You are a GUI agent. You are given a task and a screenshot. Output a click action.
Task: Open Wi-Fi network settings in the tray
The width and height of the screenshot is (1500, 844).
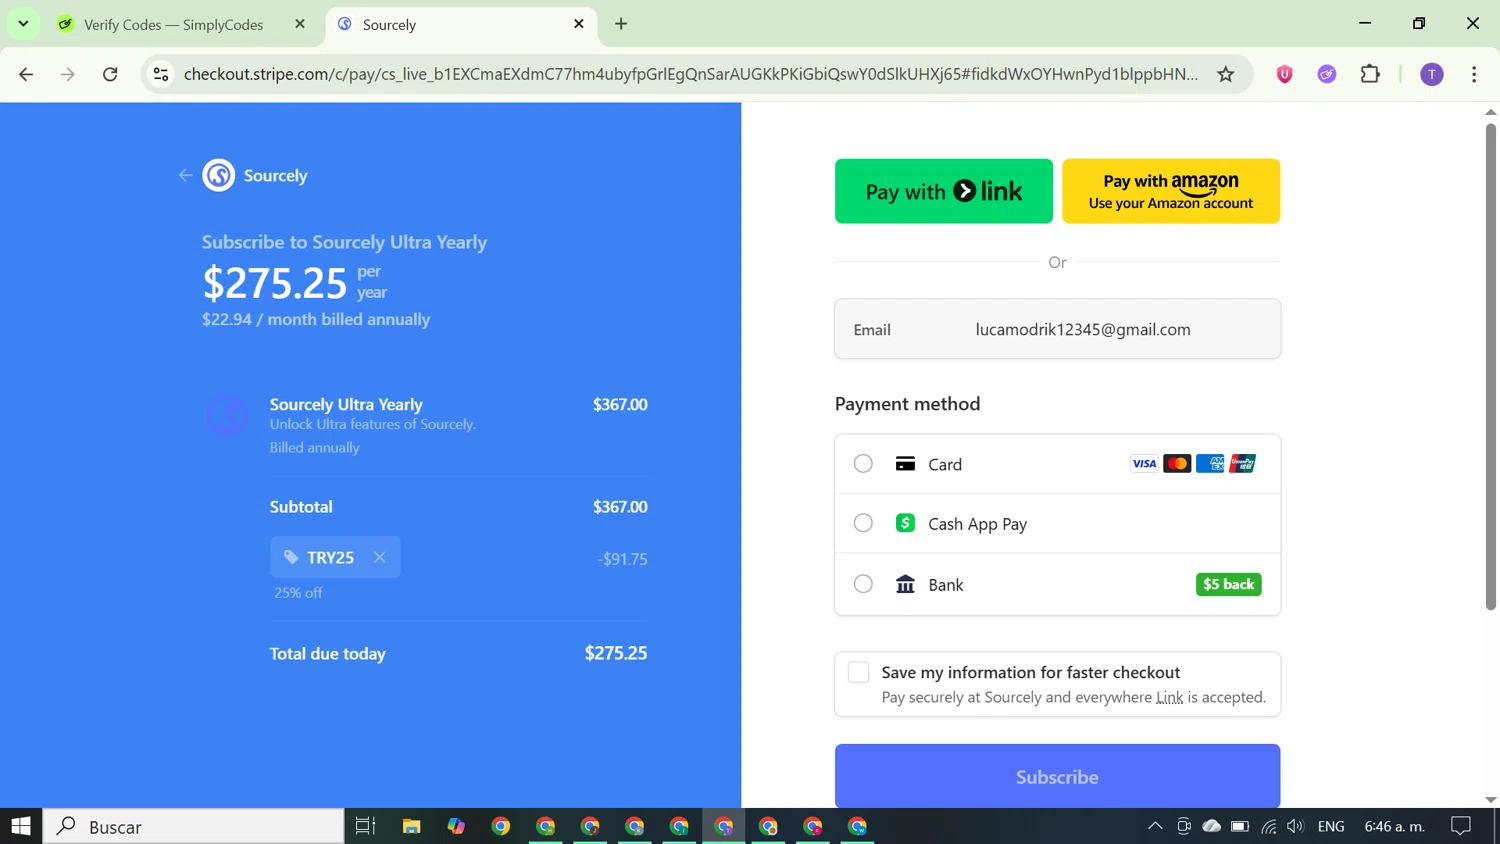[1268, 826]
